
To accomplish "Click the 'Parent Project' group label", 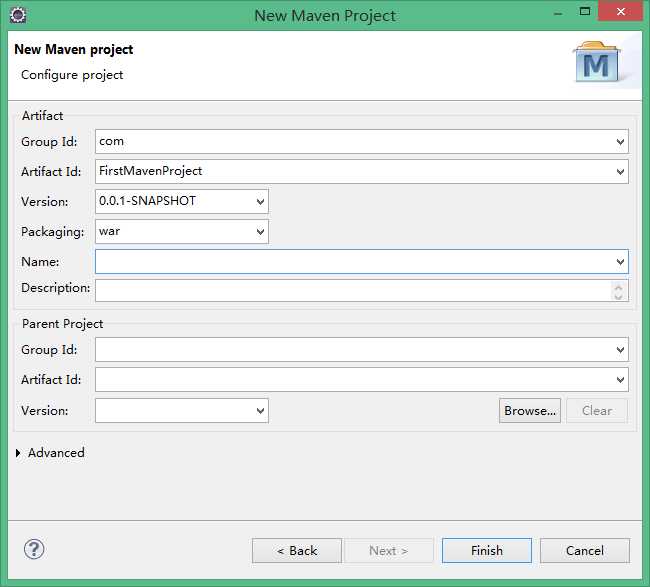I will (x=63, y=324).
